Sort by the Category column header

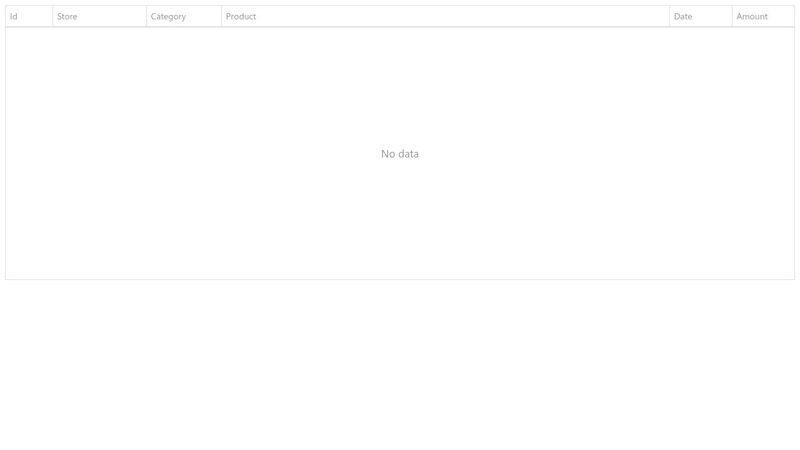pyautogui.click(x=183, y=16)
